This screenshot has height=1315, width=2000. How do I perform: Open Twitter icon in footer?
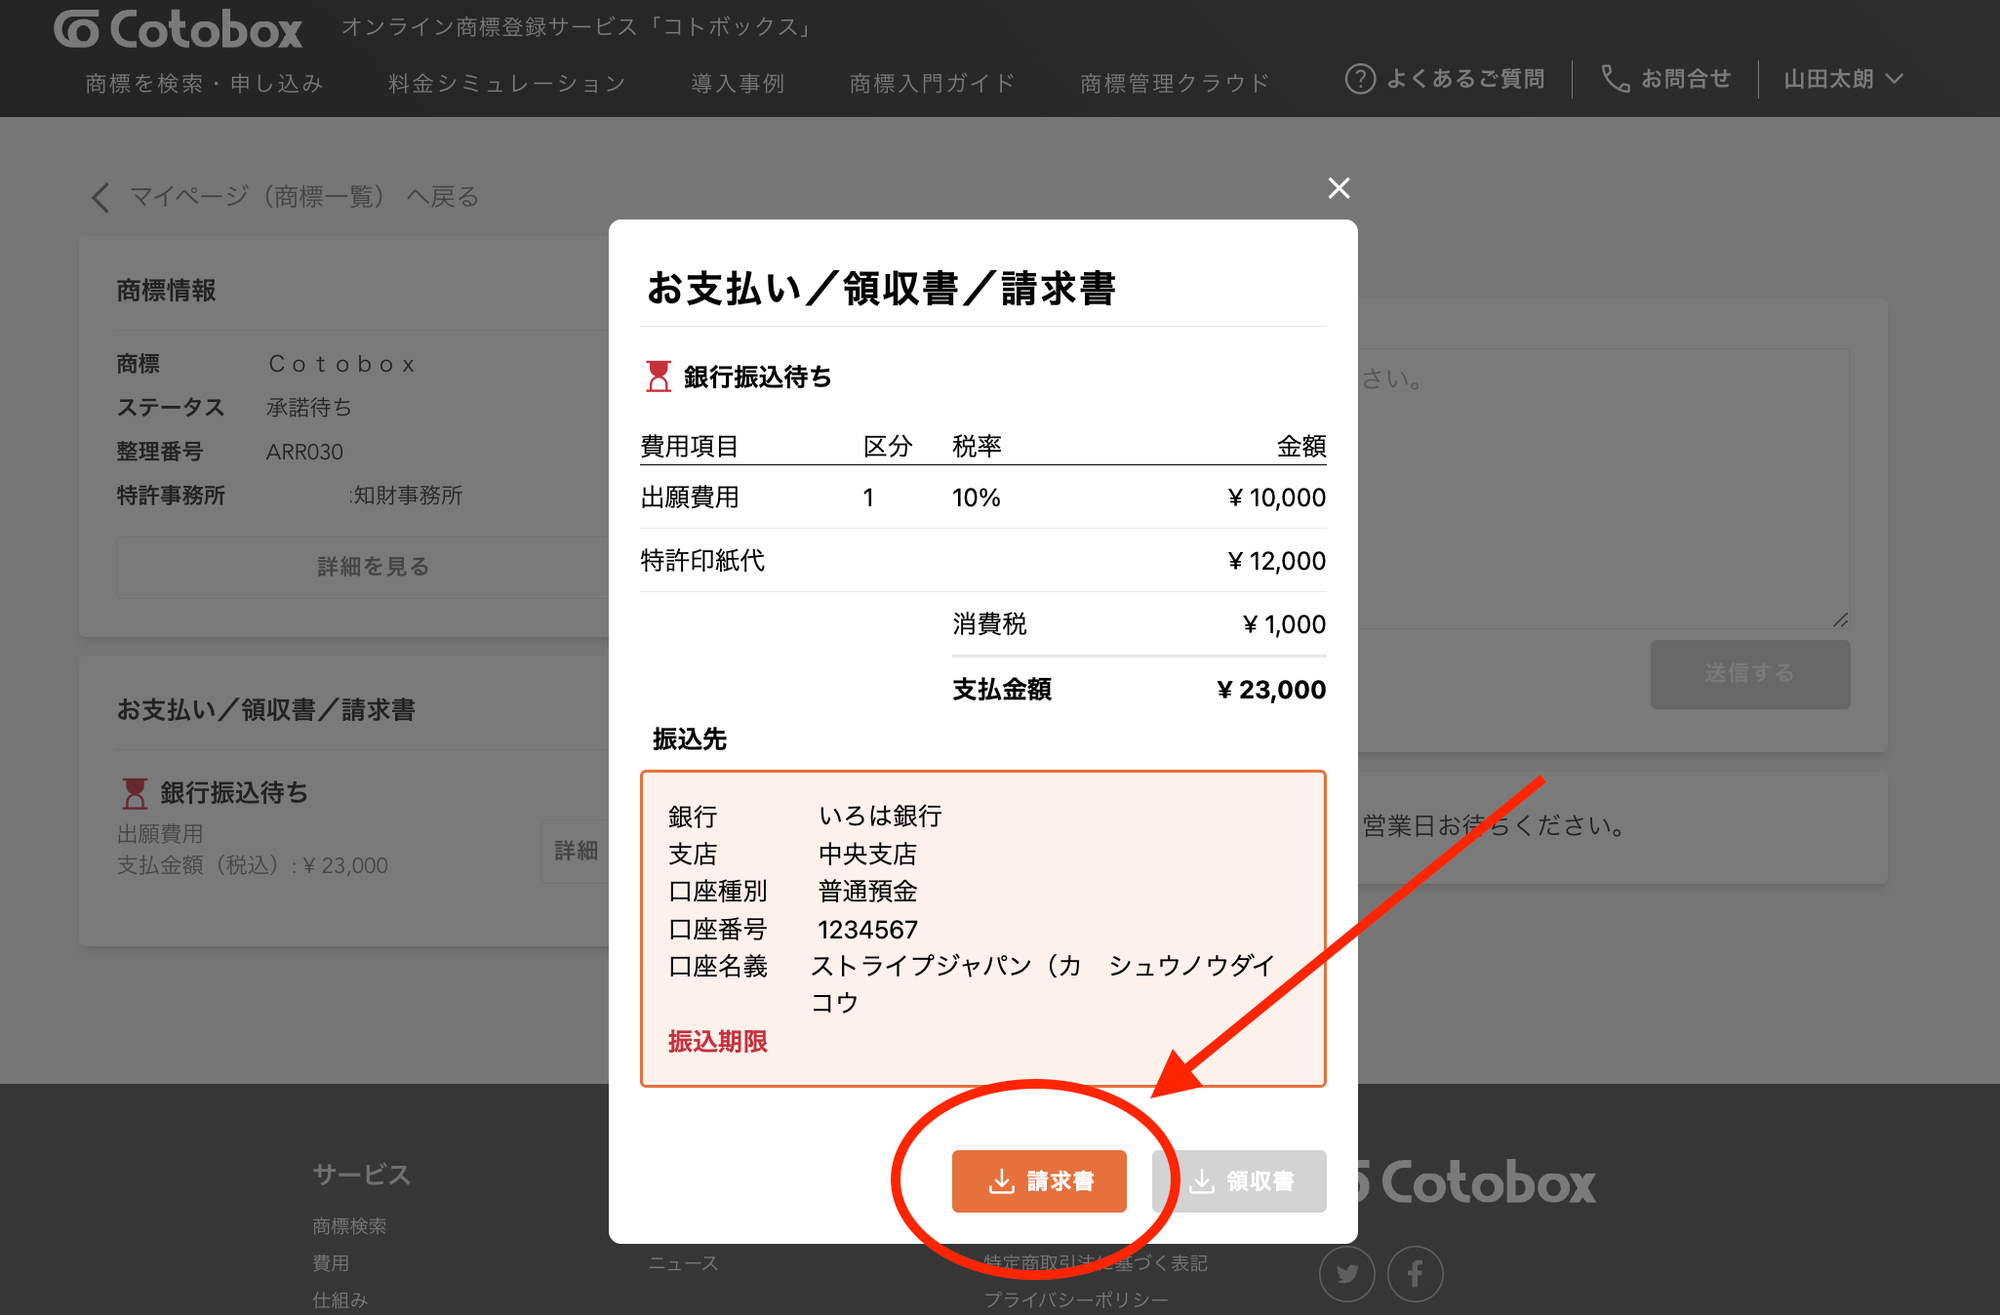point(1347,1273)
